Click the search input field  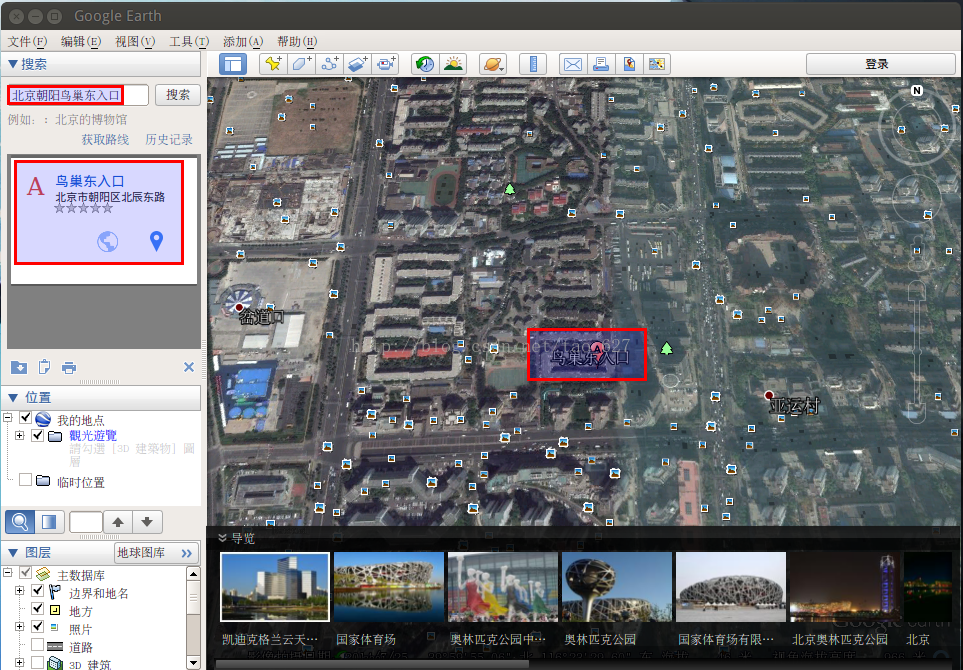[x=77, y=95]
